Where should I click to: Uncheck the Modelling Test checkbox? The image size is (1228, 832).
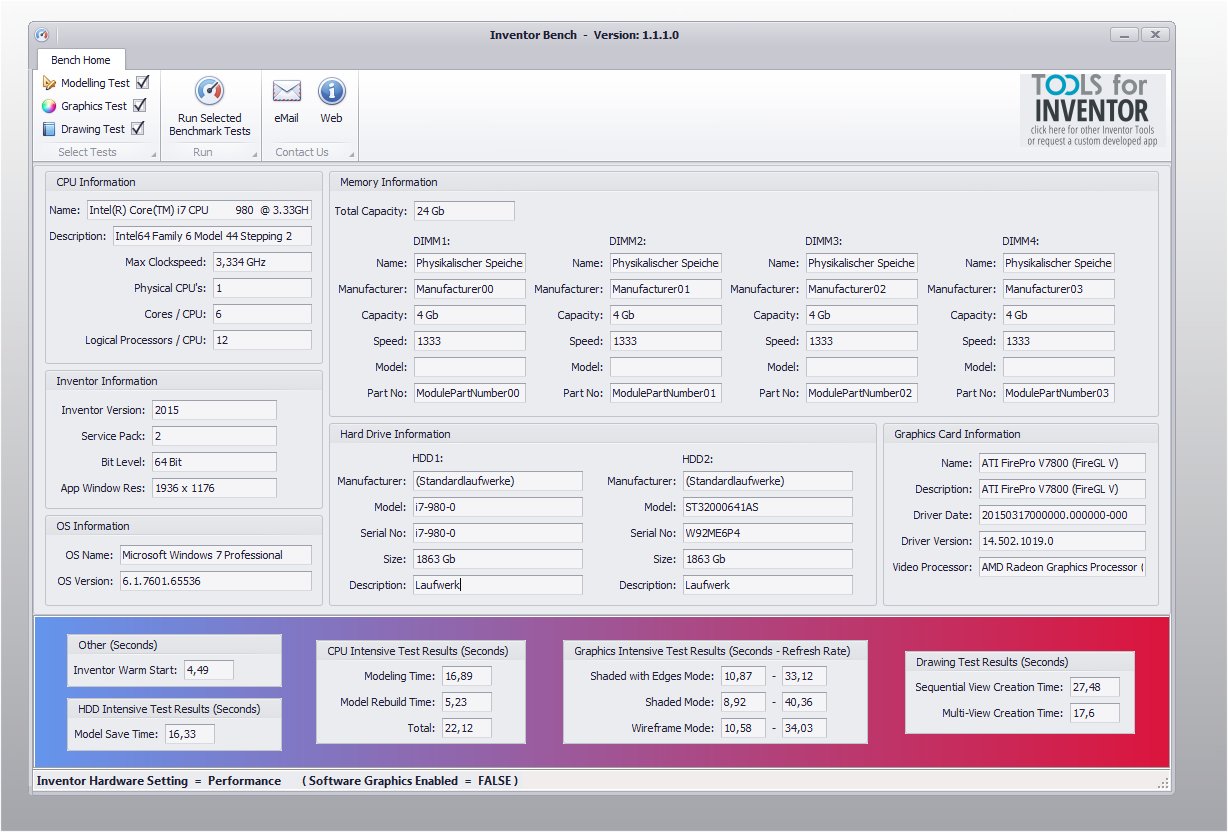point(142,83)
